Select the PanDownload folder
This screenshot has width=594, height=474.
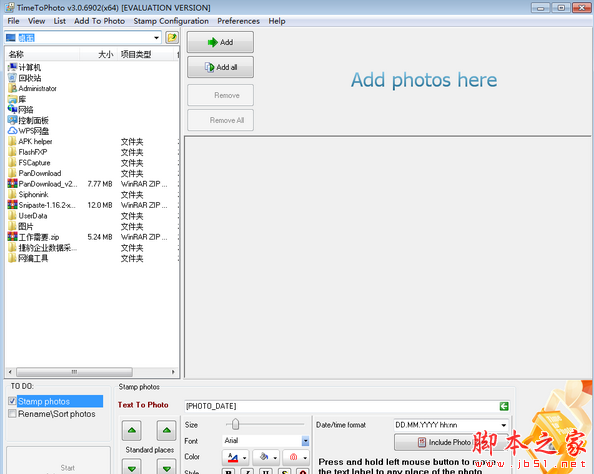tap(34, 174)
